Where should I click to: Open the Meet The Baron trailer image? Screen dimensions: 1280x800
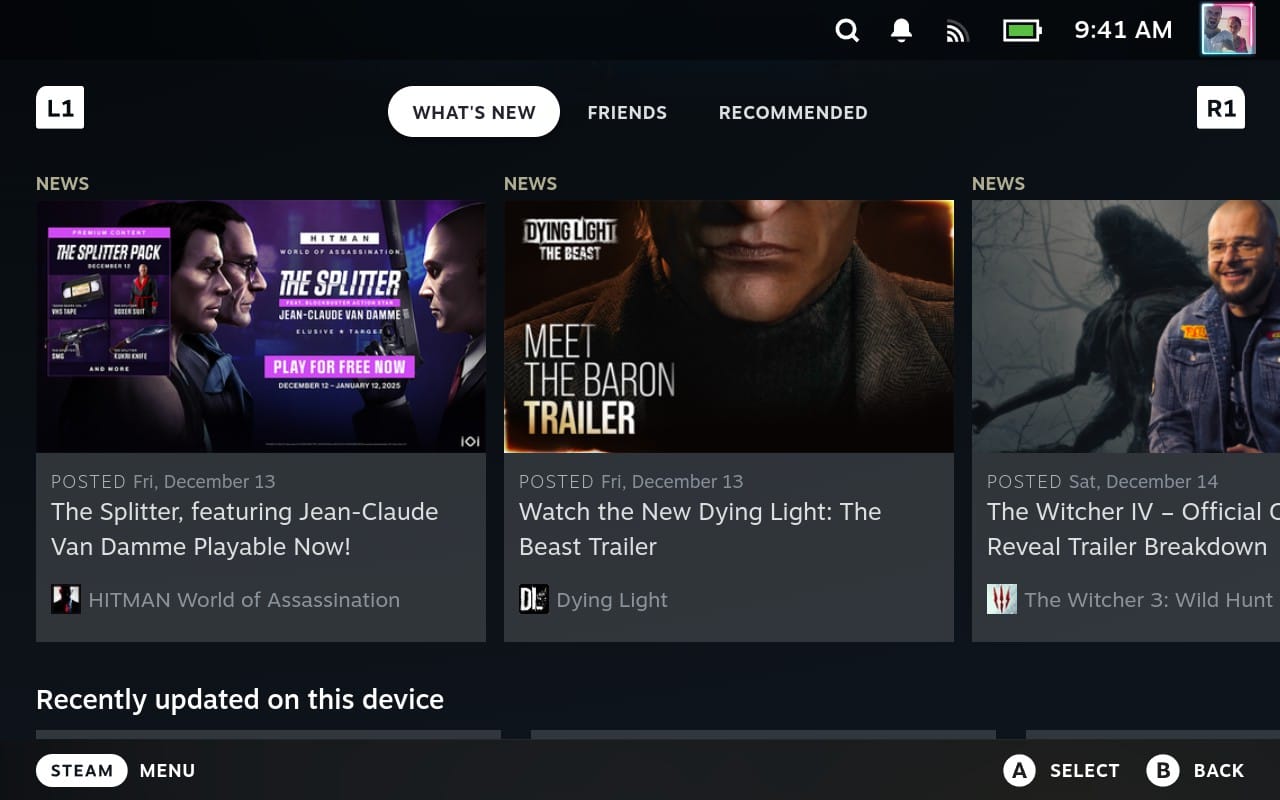click(729, 326)
